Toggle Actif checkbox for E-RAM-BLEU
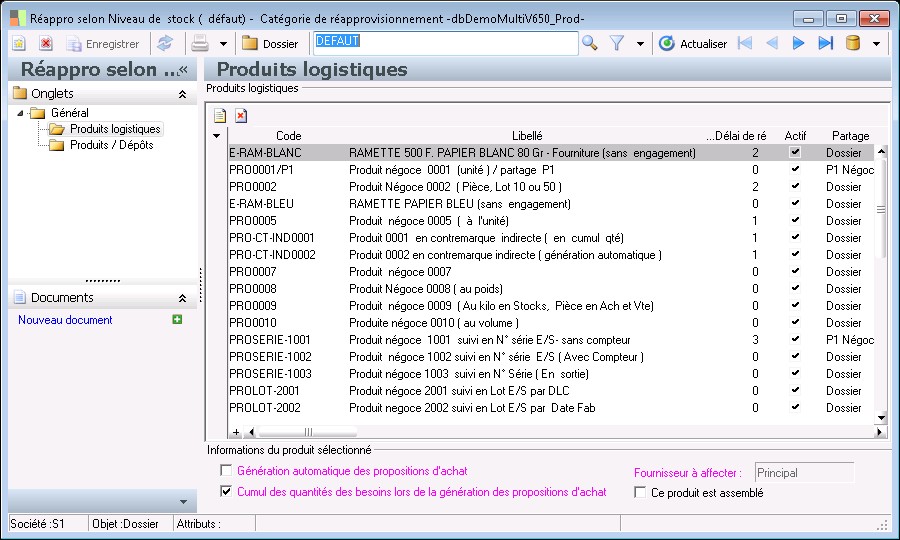This screenshot has width=900, height=540. click(x=795, y=203)
